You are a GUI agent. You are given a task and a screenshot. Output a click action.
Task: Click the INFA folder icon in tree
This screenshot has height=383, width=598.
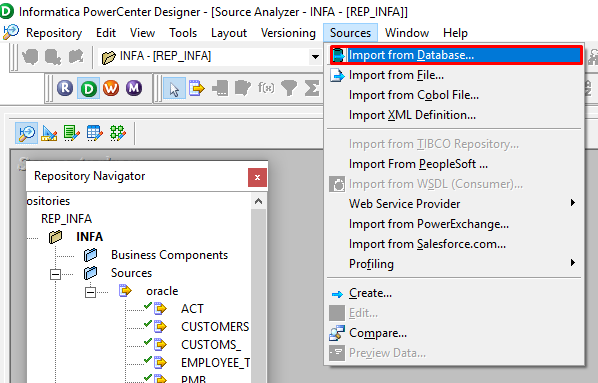coord(56,237)
